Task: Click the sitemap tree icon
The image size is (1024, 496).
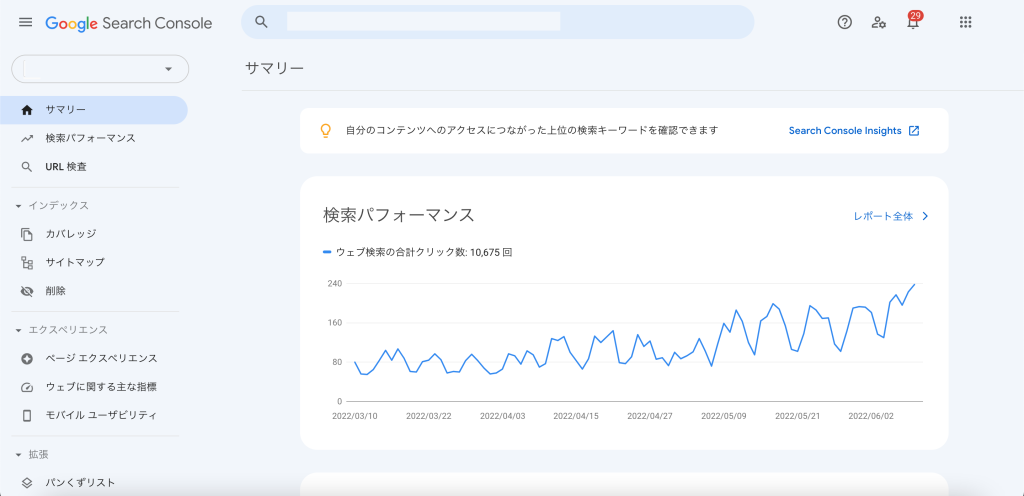Action: [27, 263]
